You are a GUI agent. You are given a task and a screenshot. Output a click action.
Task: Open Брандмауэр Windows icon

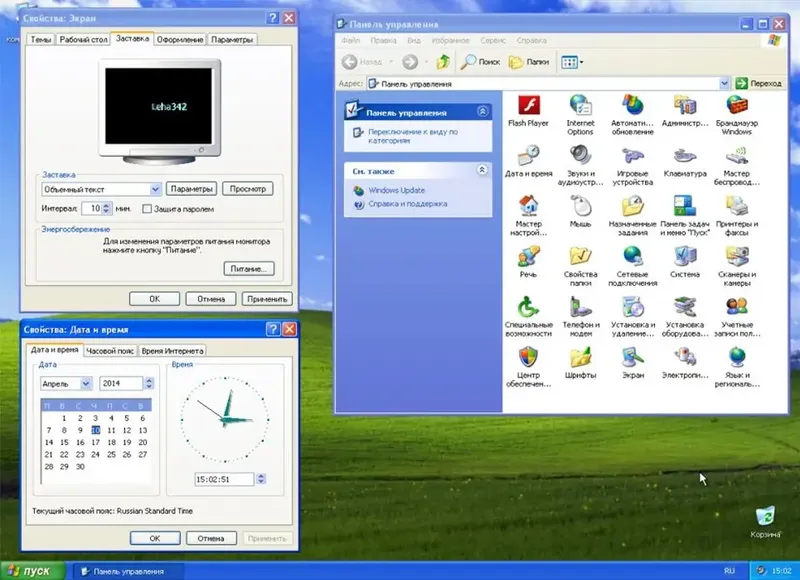point(737,109)
